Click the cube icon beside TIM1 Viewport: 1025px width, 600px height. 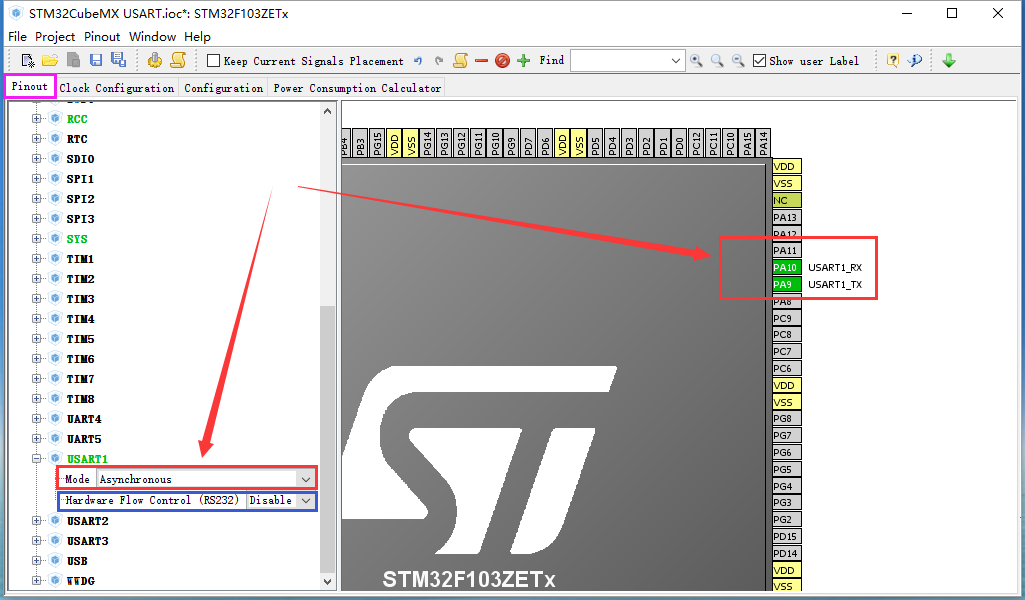tap(56, 258)
